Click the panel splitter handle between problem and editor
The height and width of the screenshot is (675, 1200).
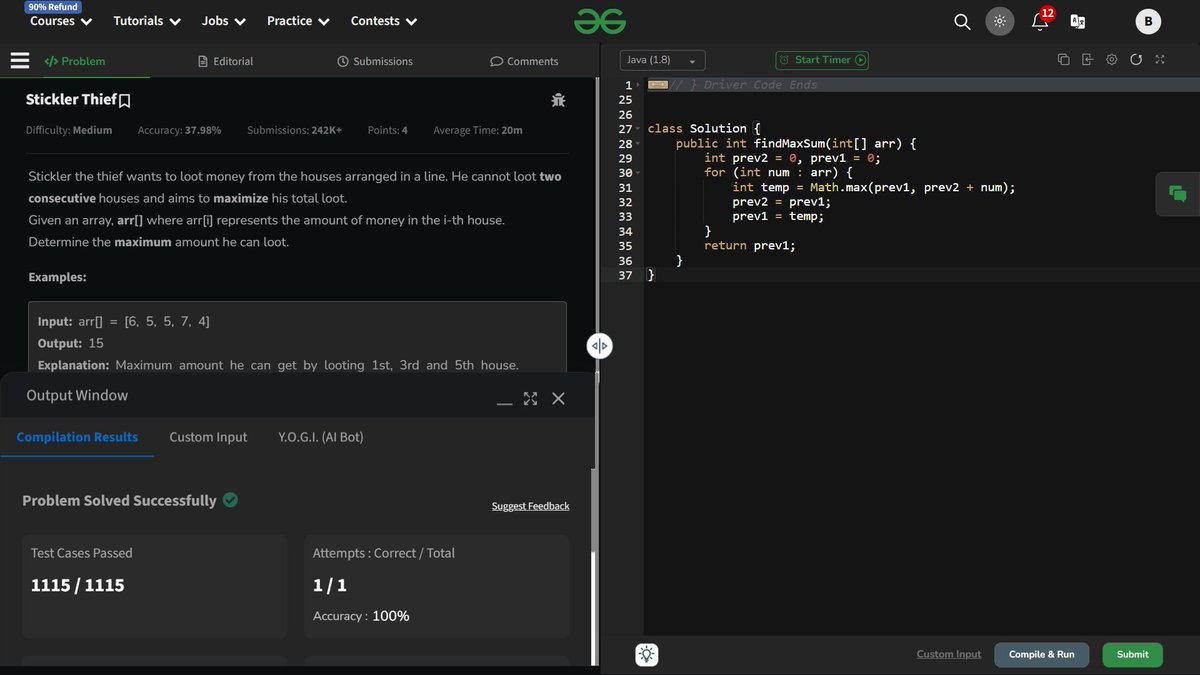599,346
